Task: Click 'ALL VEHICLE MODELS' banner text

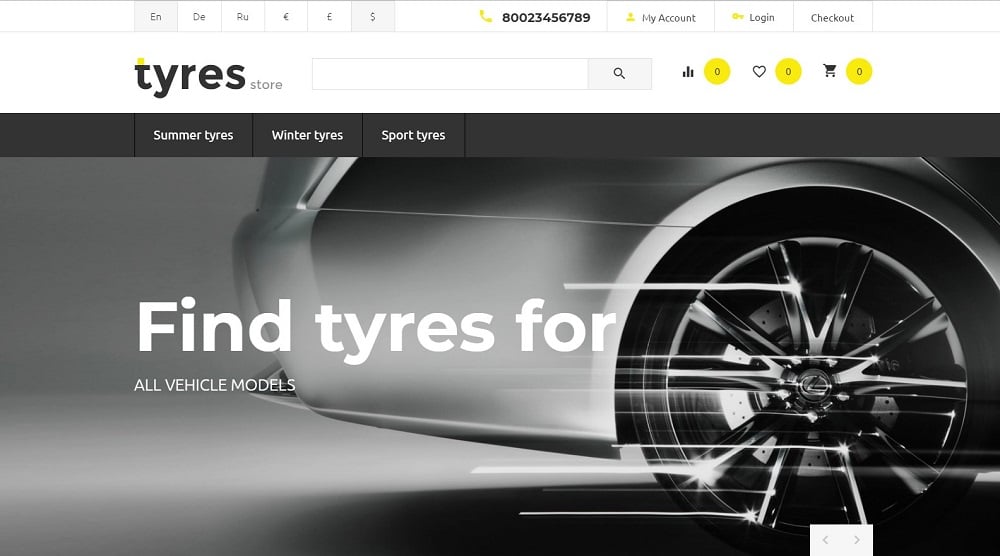Action: pyautogui.click(x=215, y=385)
